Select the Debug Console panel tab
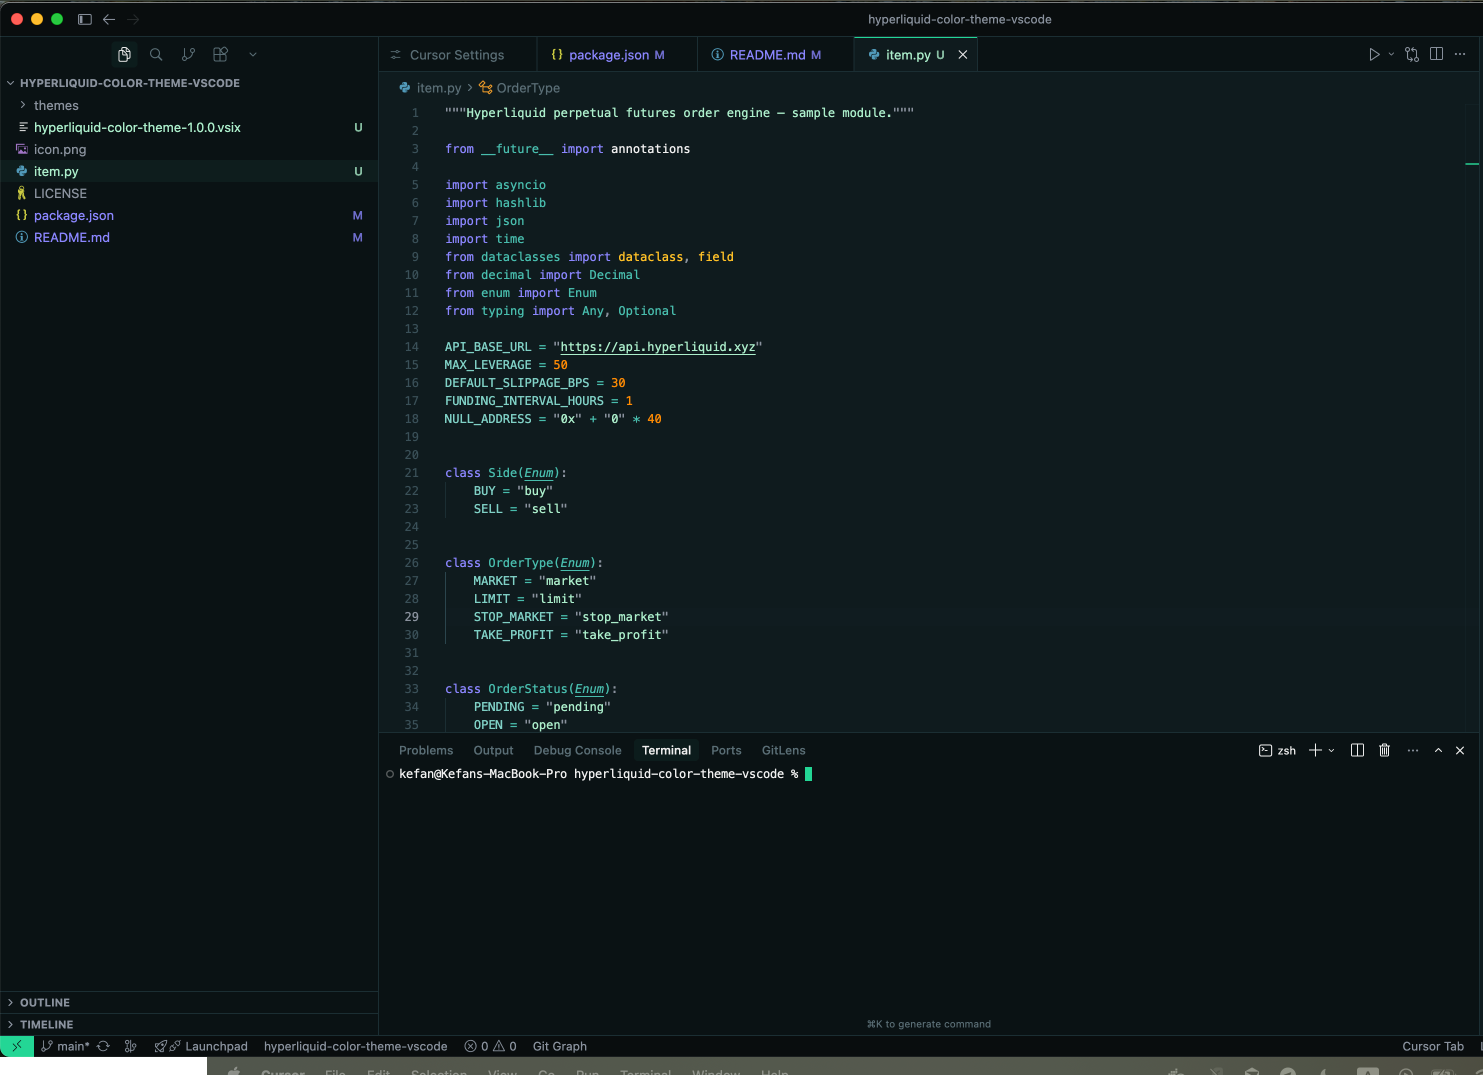This screenshot has width=1483, height=1075. tap(577, 750)
